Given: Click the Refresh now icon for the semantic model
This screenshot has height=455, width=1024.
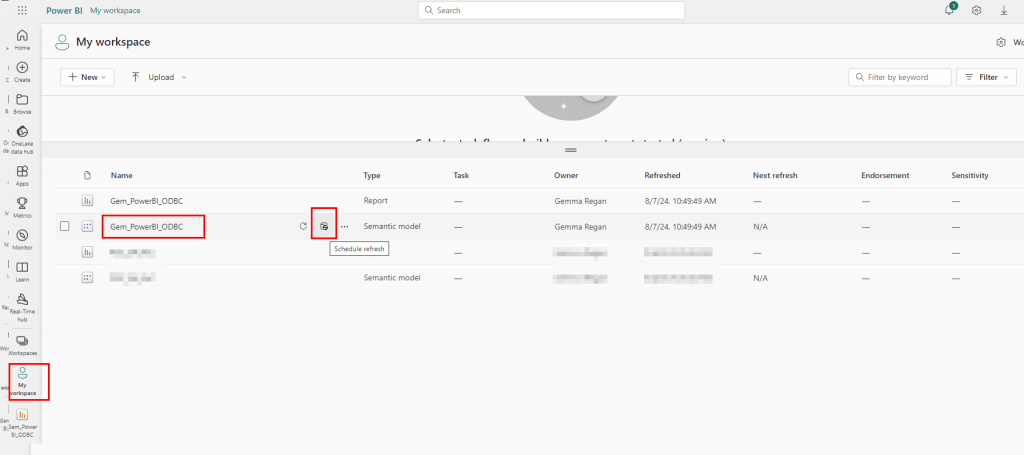Looking at the screenshot, I should pos(303,227).
